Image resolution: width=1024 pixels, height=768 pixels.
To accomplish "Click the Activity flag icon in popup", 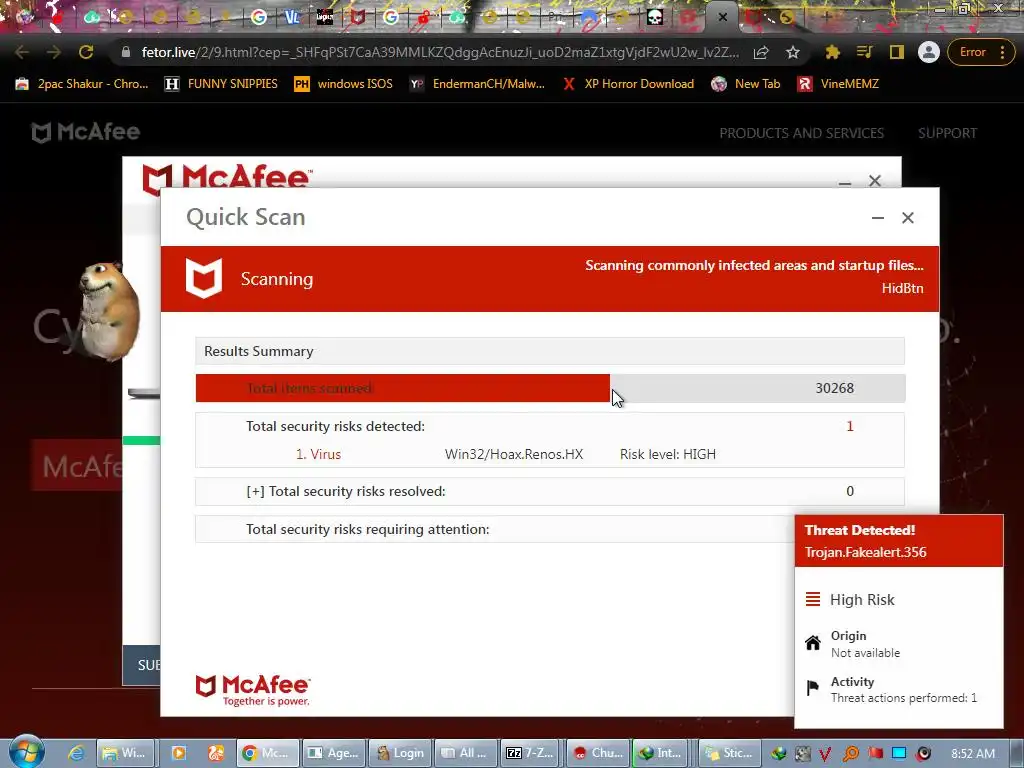I will point(812,688).
